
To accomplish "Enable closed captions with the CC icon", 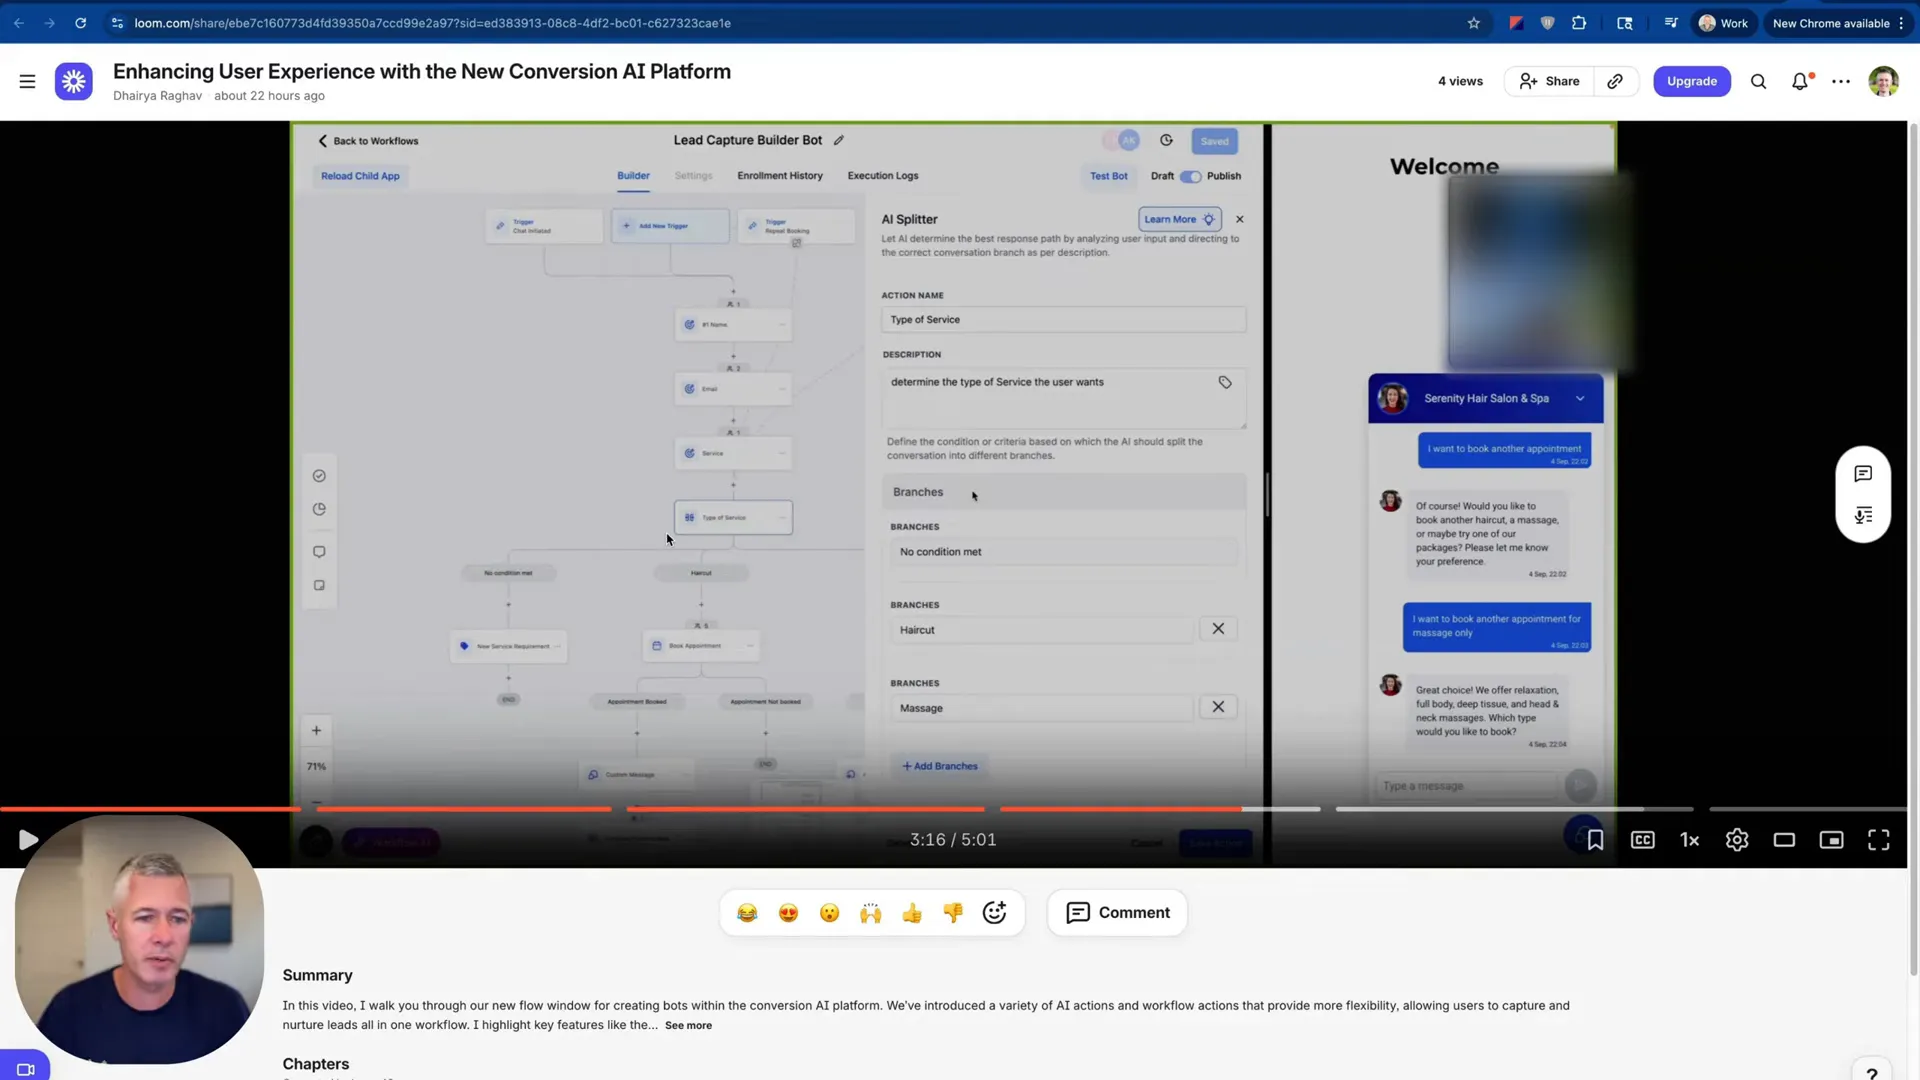I will (x=1642, y=840).
